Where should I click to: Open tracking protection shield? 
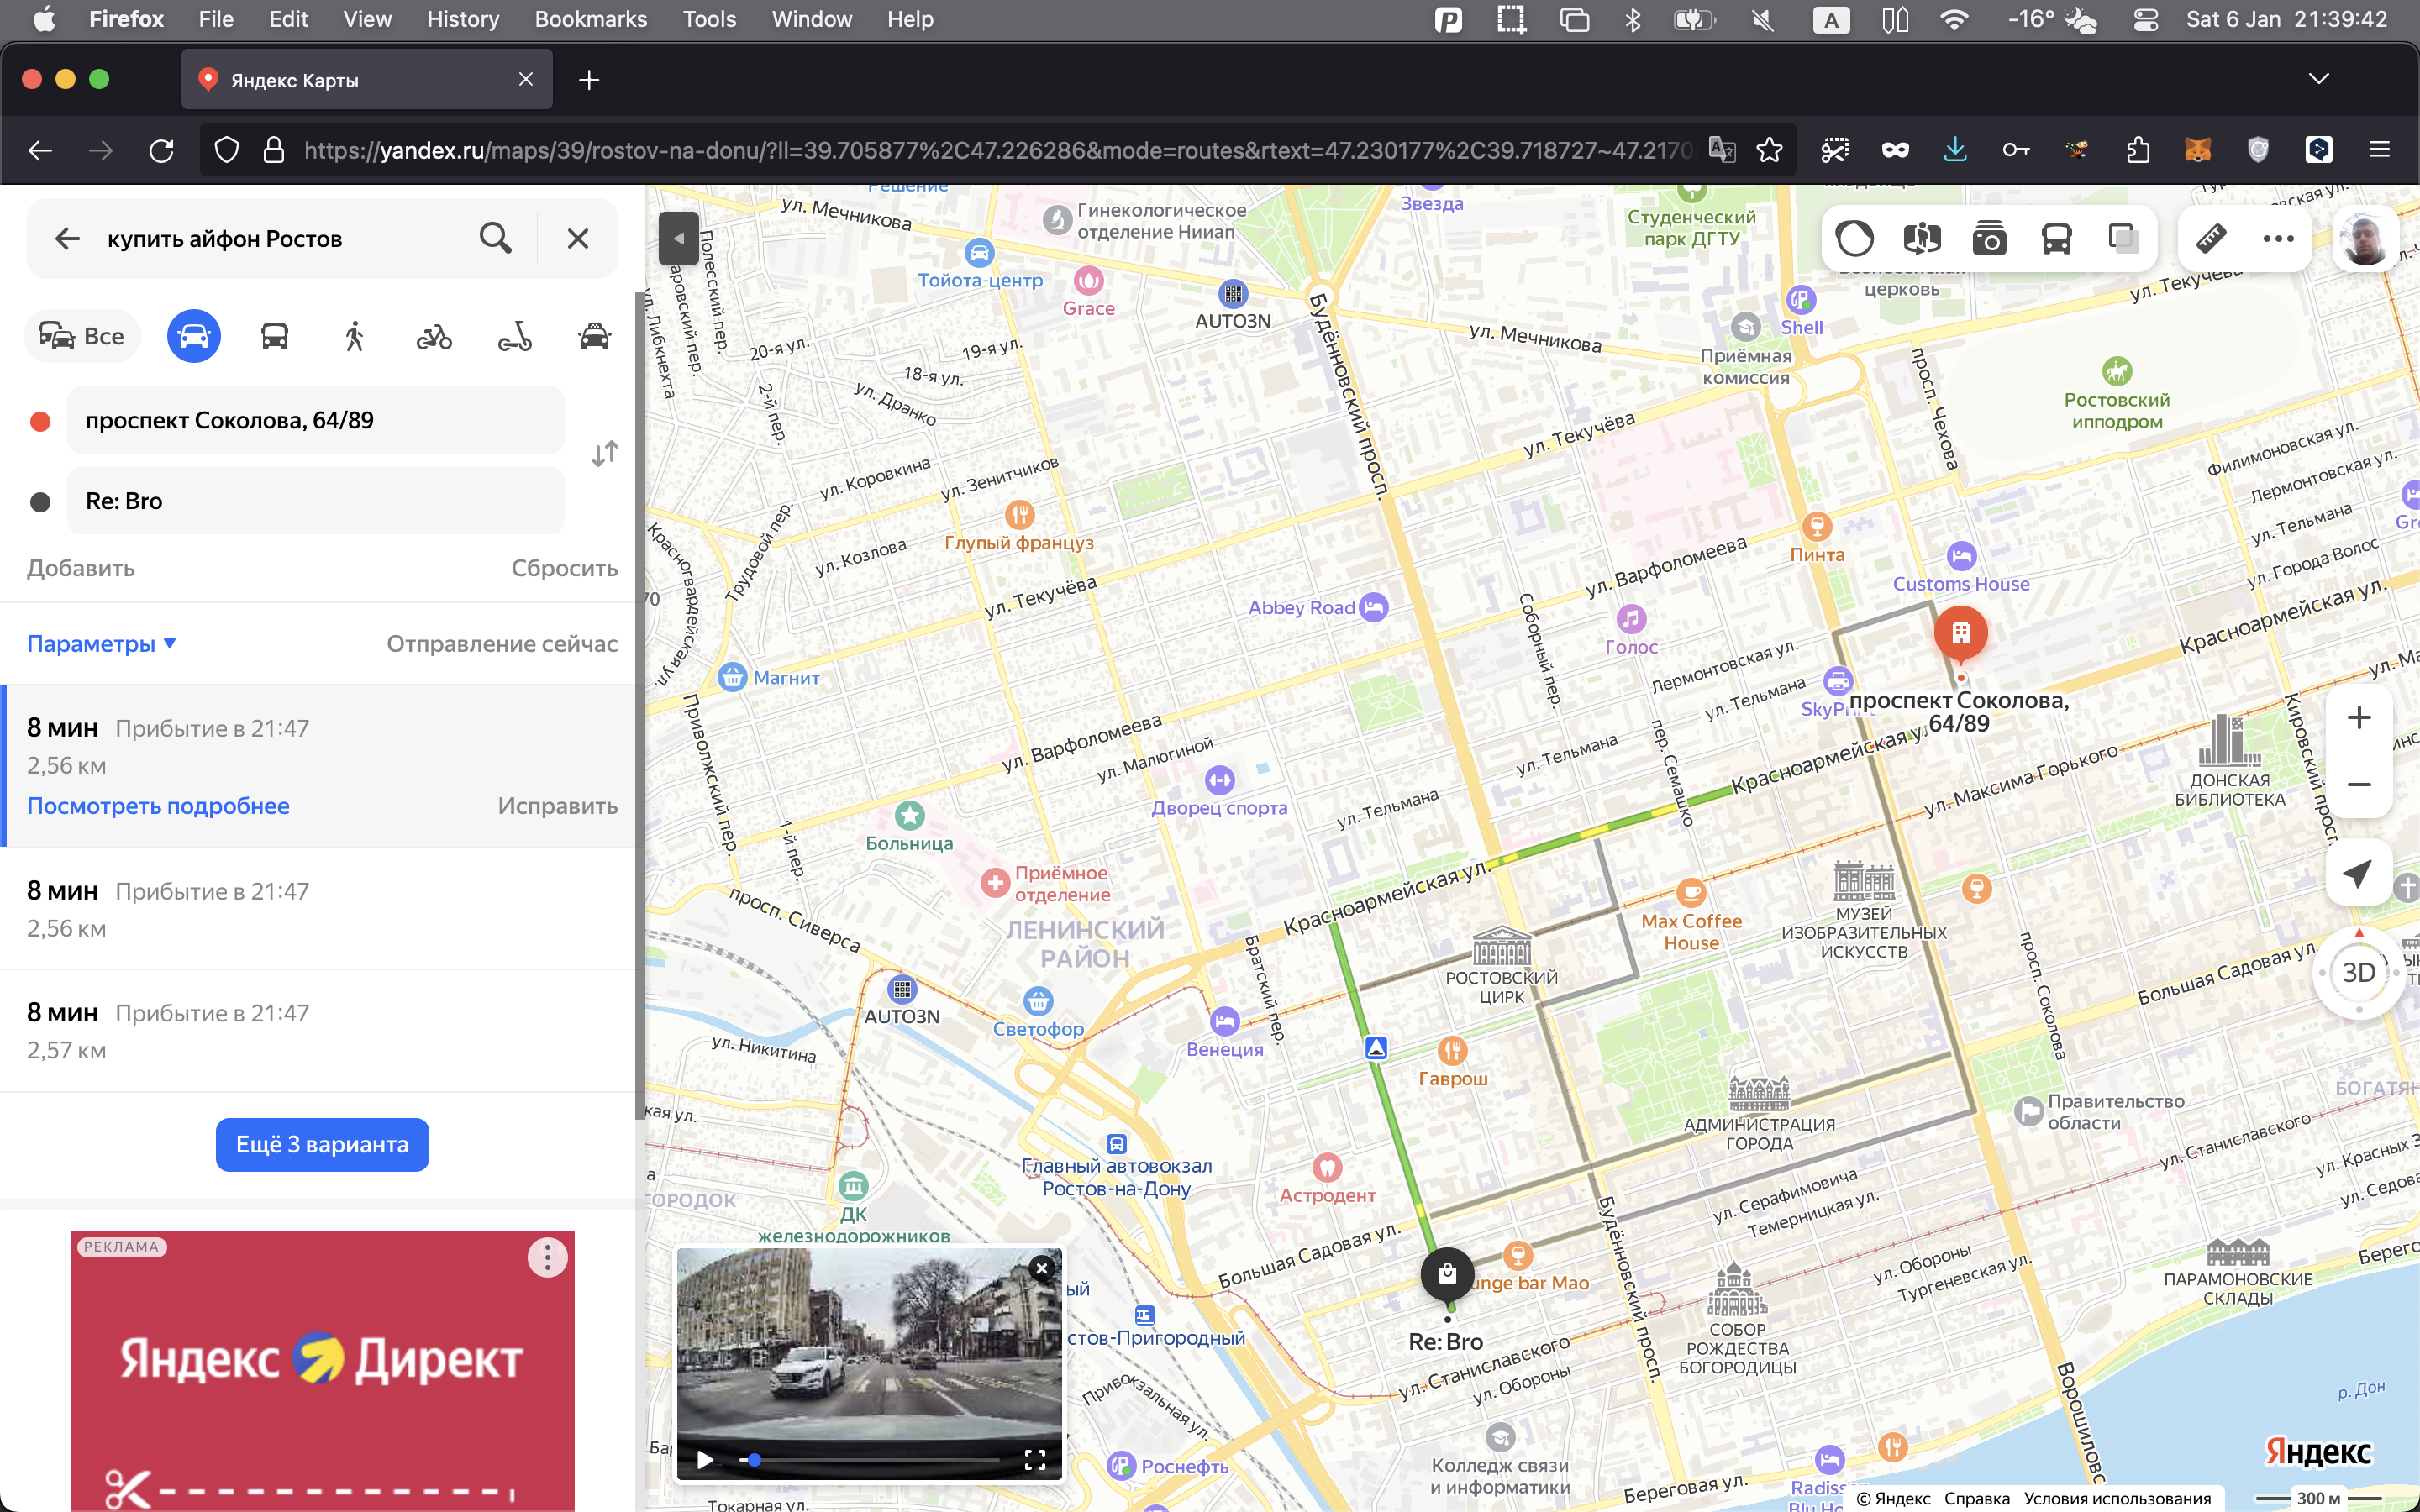(x=227, y=150)
